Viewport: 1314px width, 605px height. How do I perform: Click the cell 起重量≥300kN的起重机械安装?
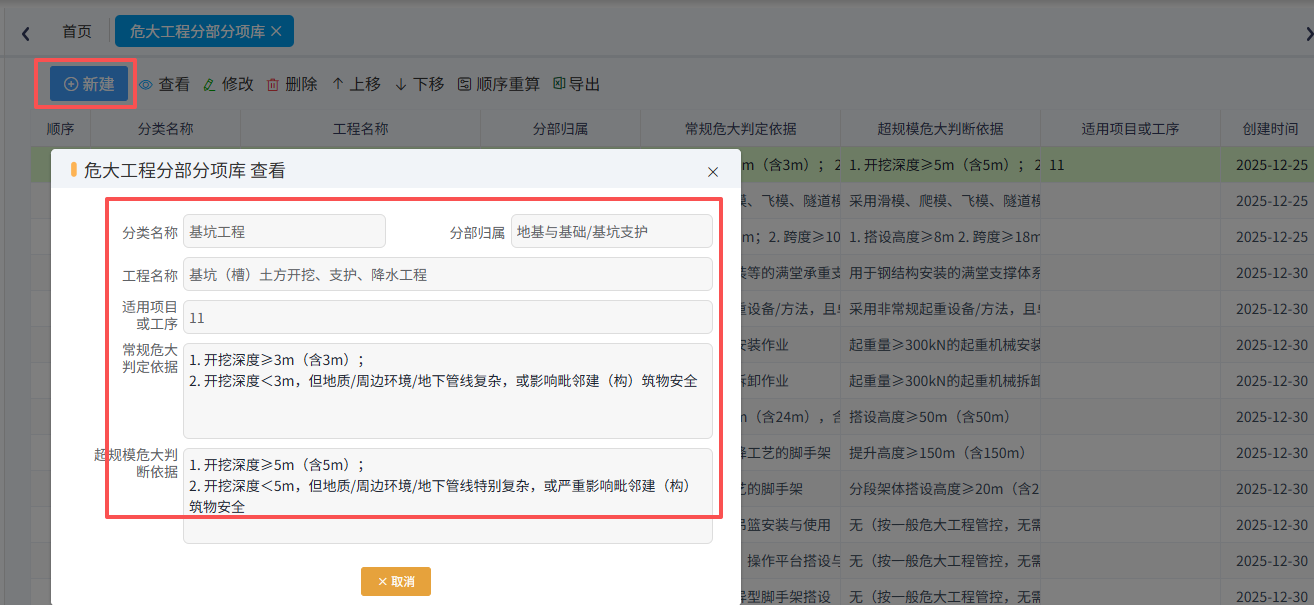(940, 345)
